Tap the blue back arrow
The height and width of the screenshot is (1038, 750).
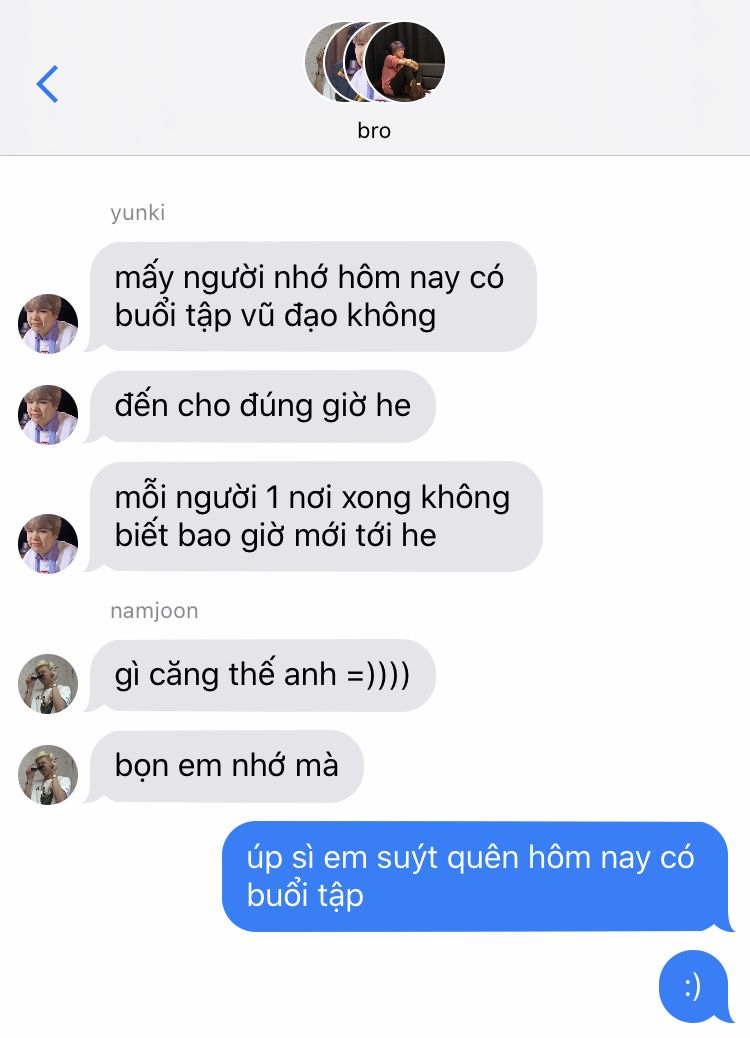point(47,84)
